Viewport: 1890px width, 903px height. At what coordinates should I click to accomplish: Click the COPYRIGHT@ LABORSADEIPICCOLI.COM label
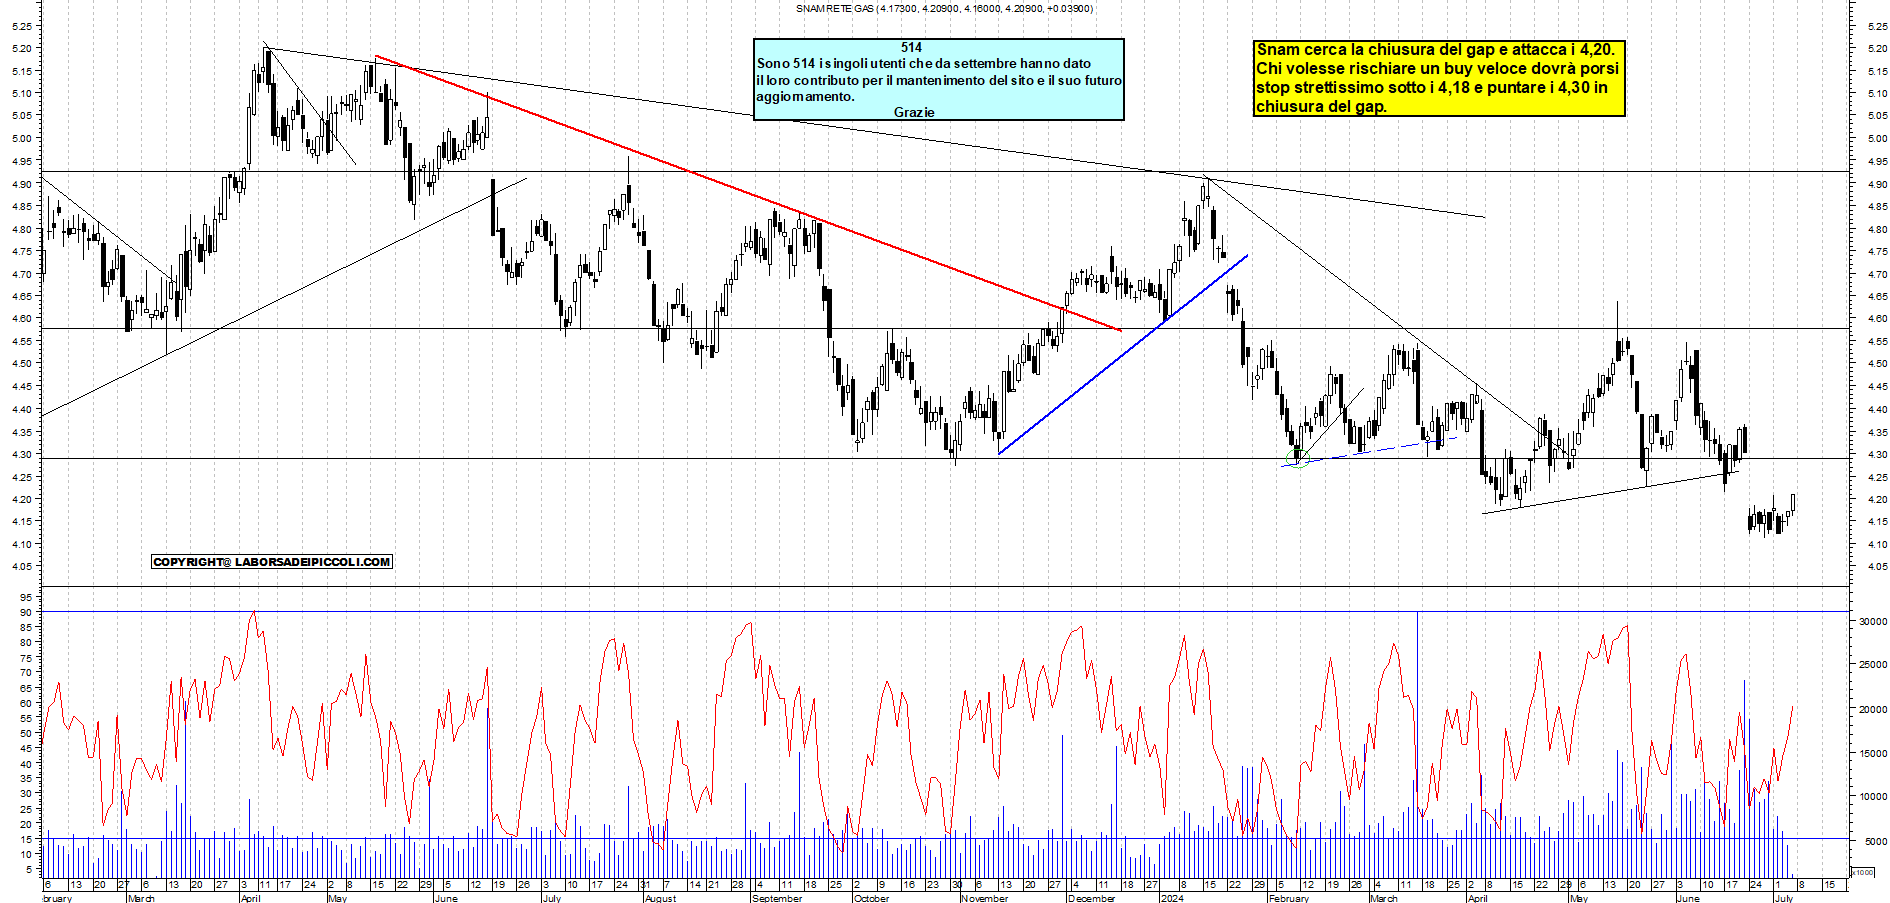click(272, 562)
